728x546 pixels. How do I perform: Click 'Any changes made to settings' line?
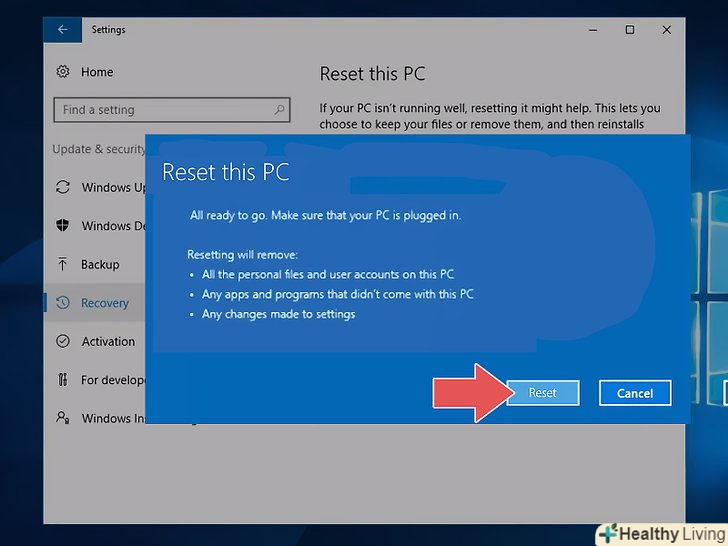click(x=279, y=314)
